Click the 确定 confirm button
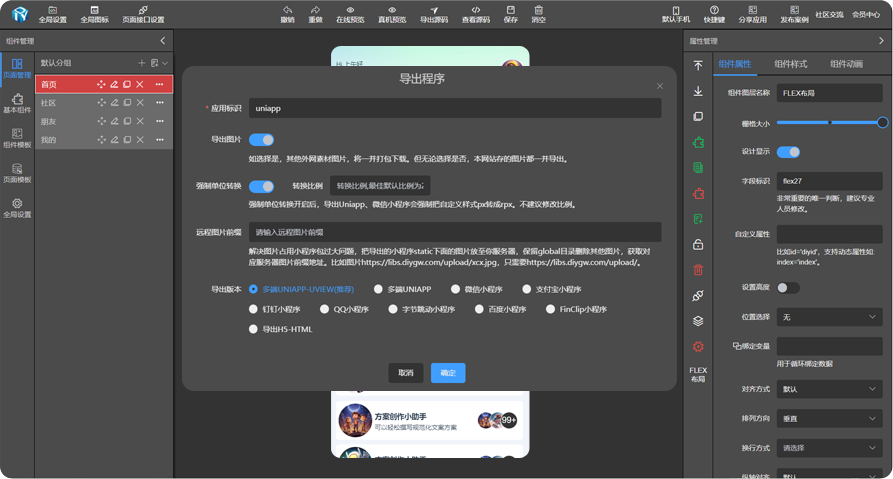The width and height of the screenshot is (893, 479). (x=448, y=373)
